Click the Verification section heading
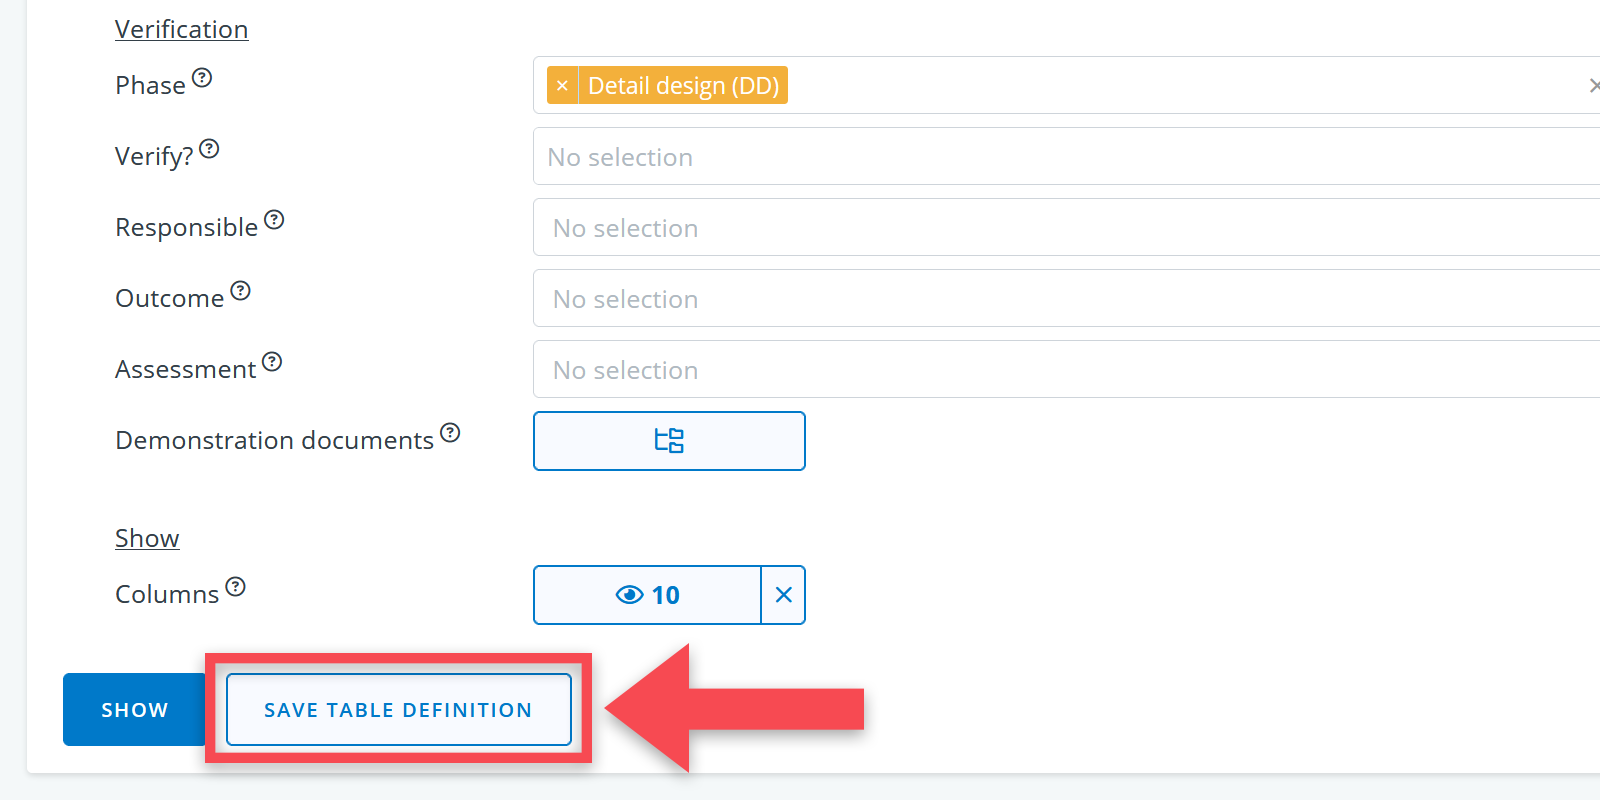Viewport: 1600px width, 800px height. [181, 30]
